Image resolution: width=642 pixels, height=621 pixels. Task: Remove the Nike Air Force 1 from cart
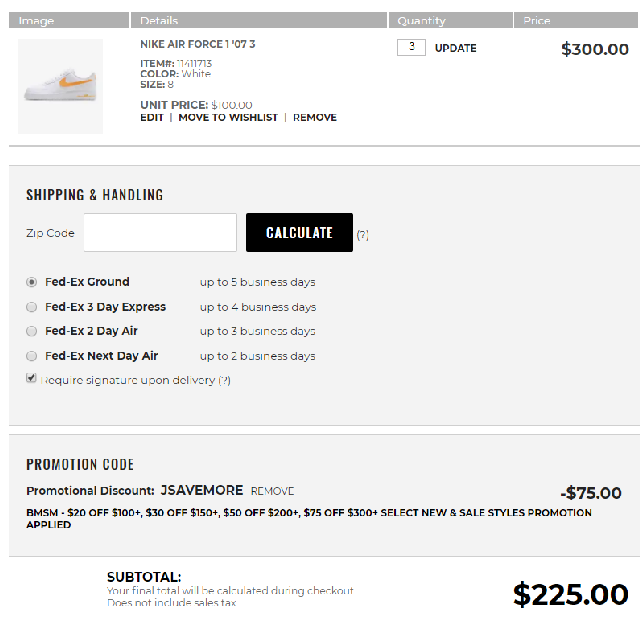(x=315, y=118)
